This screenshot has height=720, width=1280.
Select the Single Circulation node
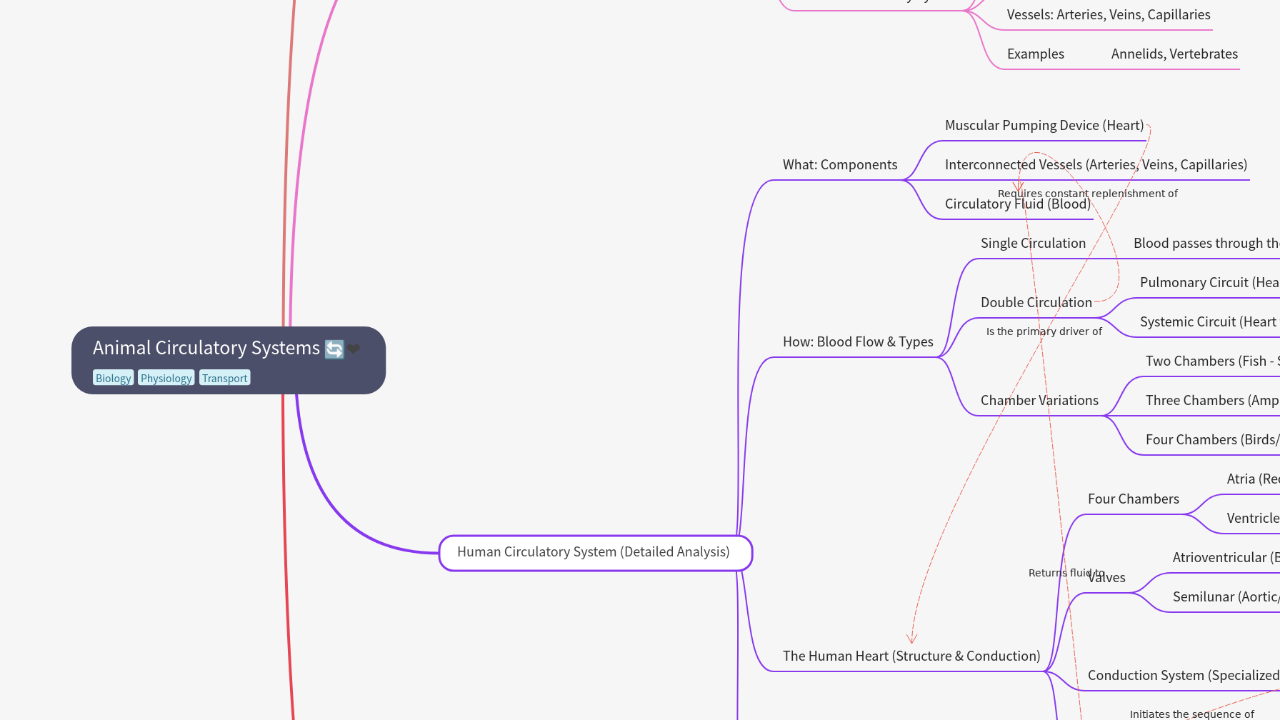coord(1033,244)
